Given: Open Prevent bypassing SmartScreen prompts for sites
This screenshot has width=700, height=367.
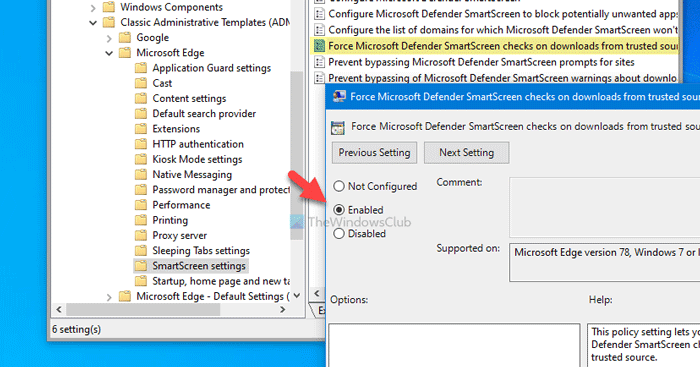Looking at the screenshot, I should point(481,62).
